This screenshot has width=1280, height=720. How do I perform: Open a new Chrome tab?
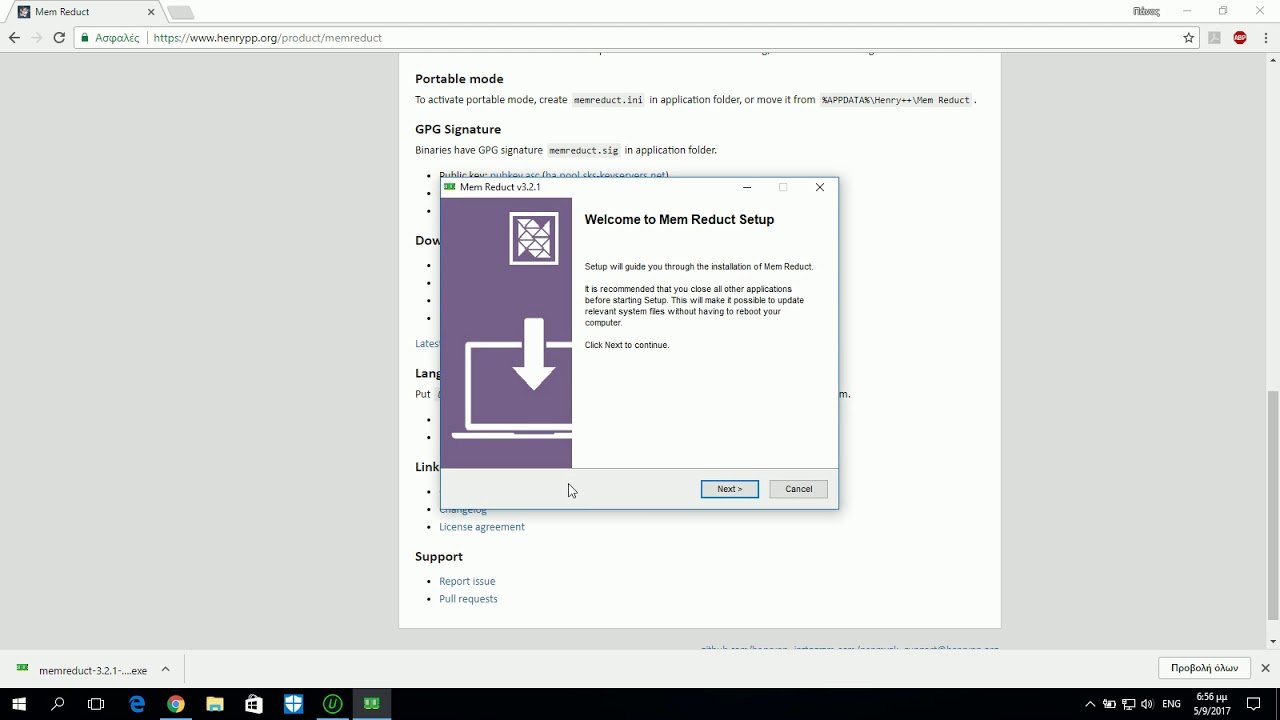[x=180, y=12]
